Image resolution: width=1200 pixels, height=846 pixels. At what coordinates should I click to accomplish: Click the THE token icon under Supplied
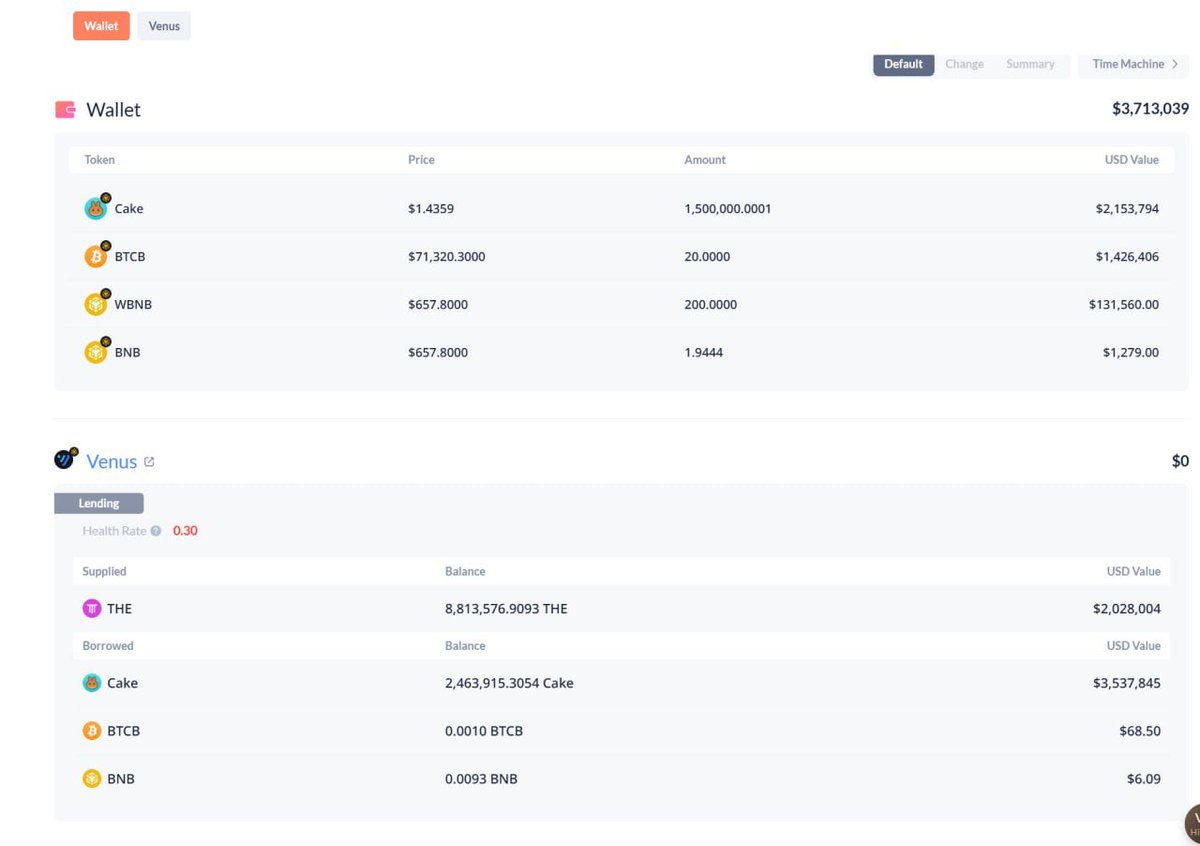coord(92,608)
